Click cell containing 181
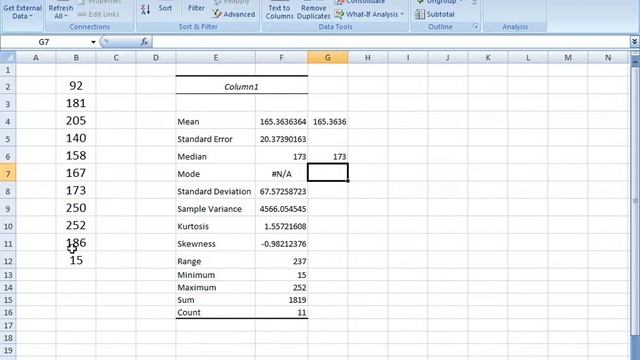The width and height of the screenshot is (640, 360). (76, 103)
